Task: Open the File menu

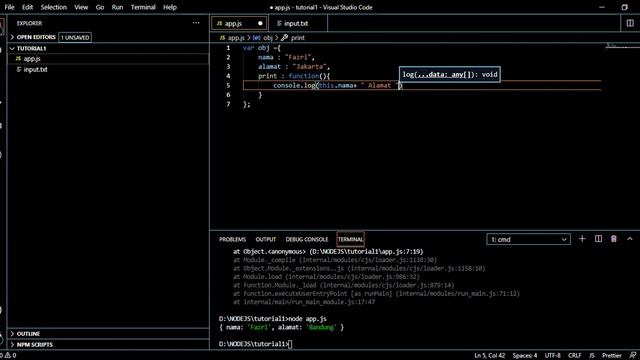Action: tap(9, 7)
